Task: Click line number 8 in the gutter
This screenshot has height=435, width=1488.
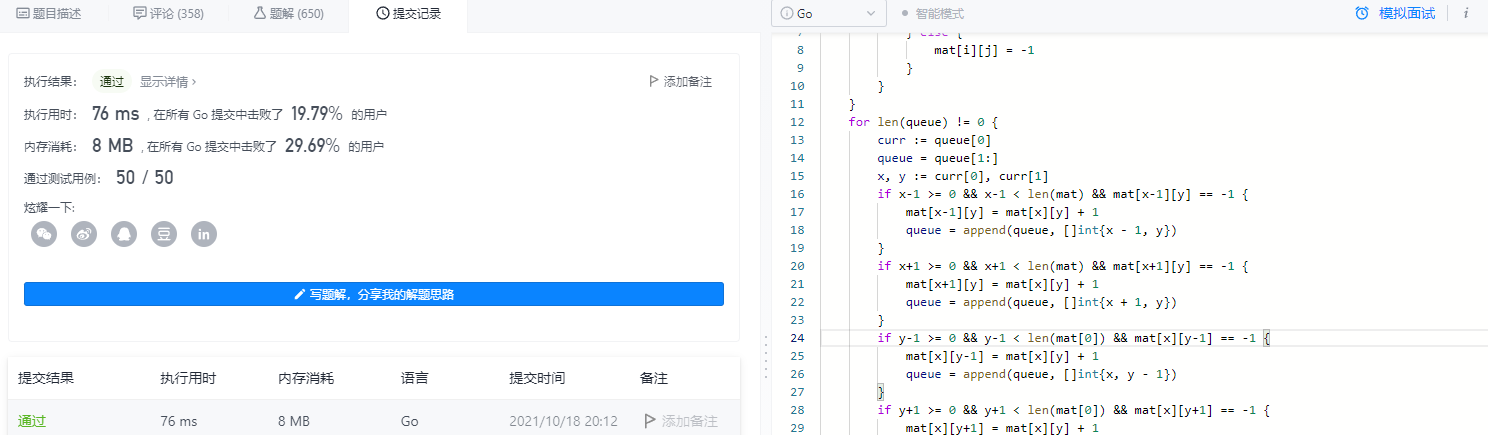Action: click(x=800, y=50)
